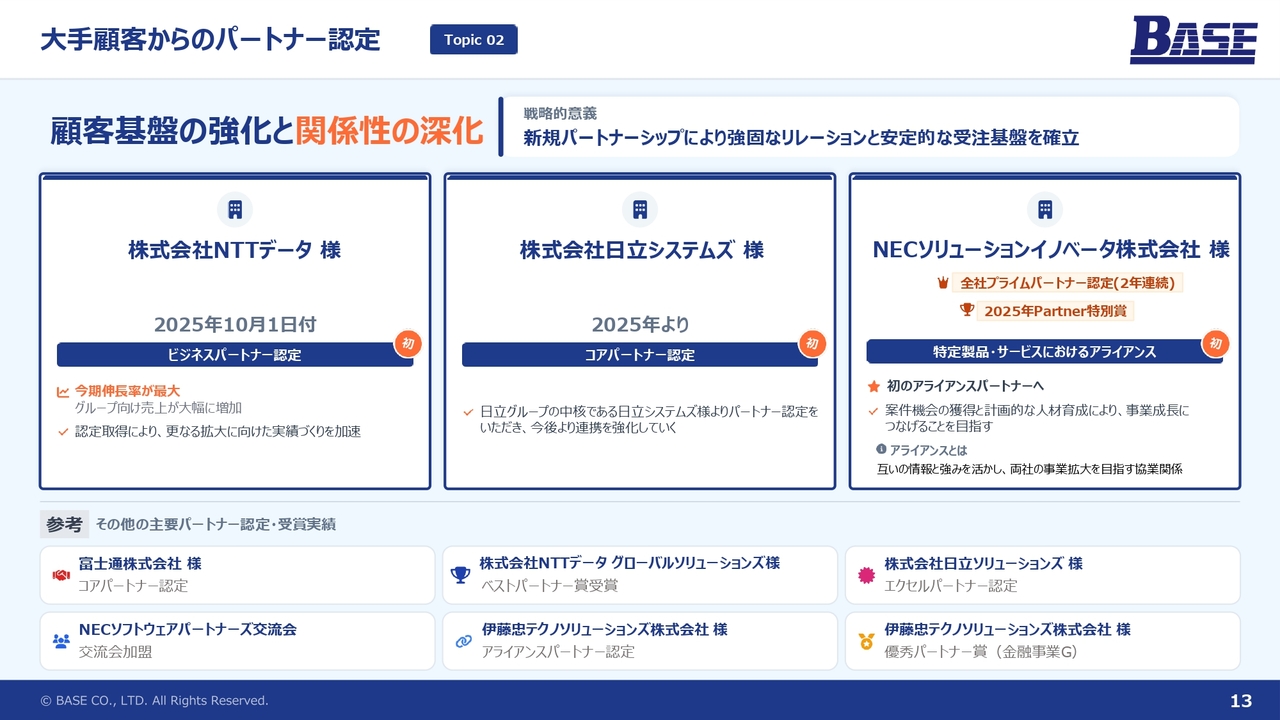Click the pink badge icon for エクセルパートナー認定

pos(866,575)
